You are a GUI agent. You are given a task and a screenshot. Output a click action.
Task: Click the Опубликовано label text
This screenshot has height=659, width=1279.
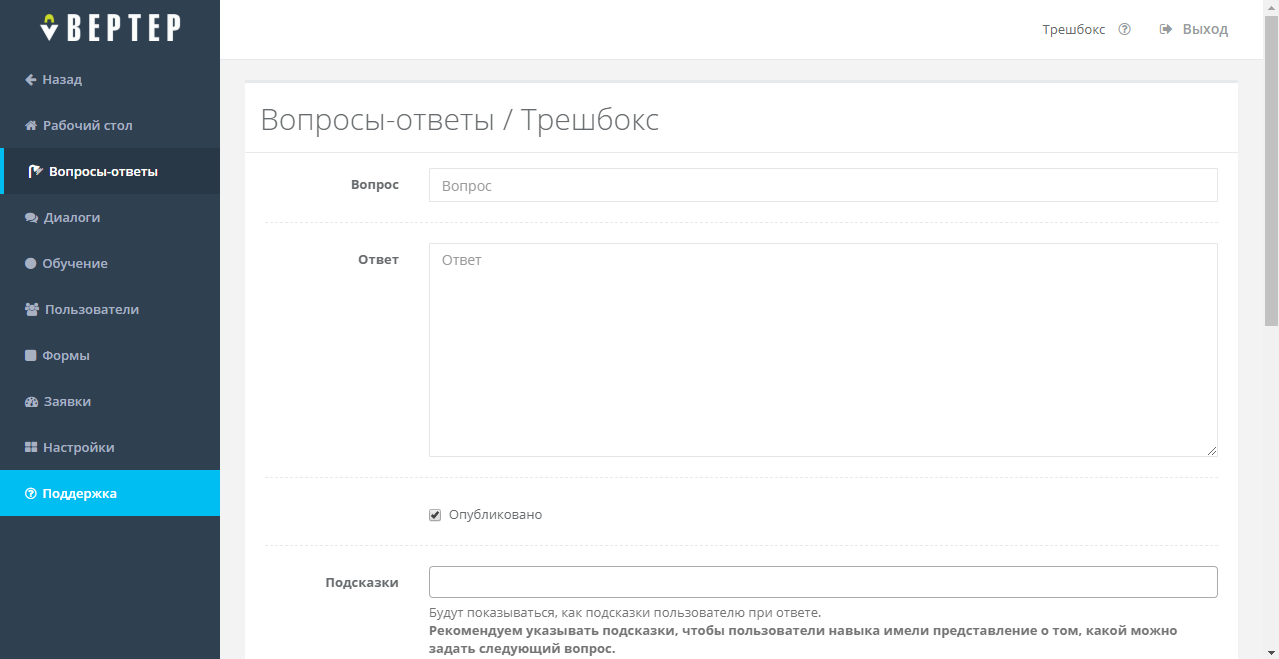click(495, 515)
